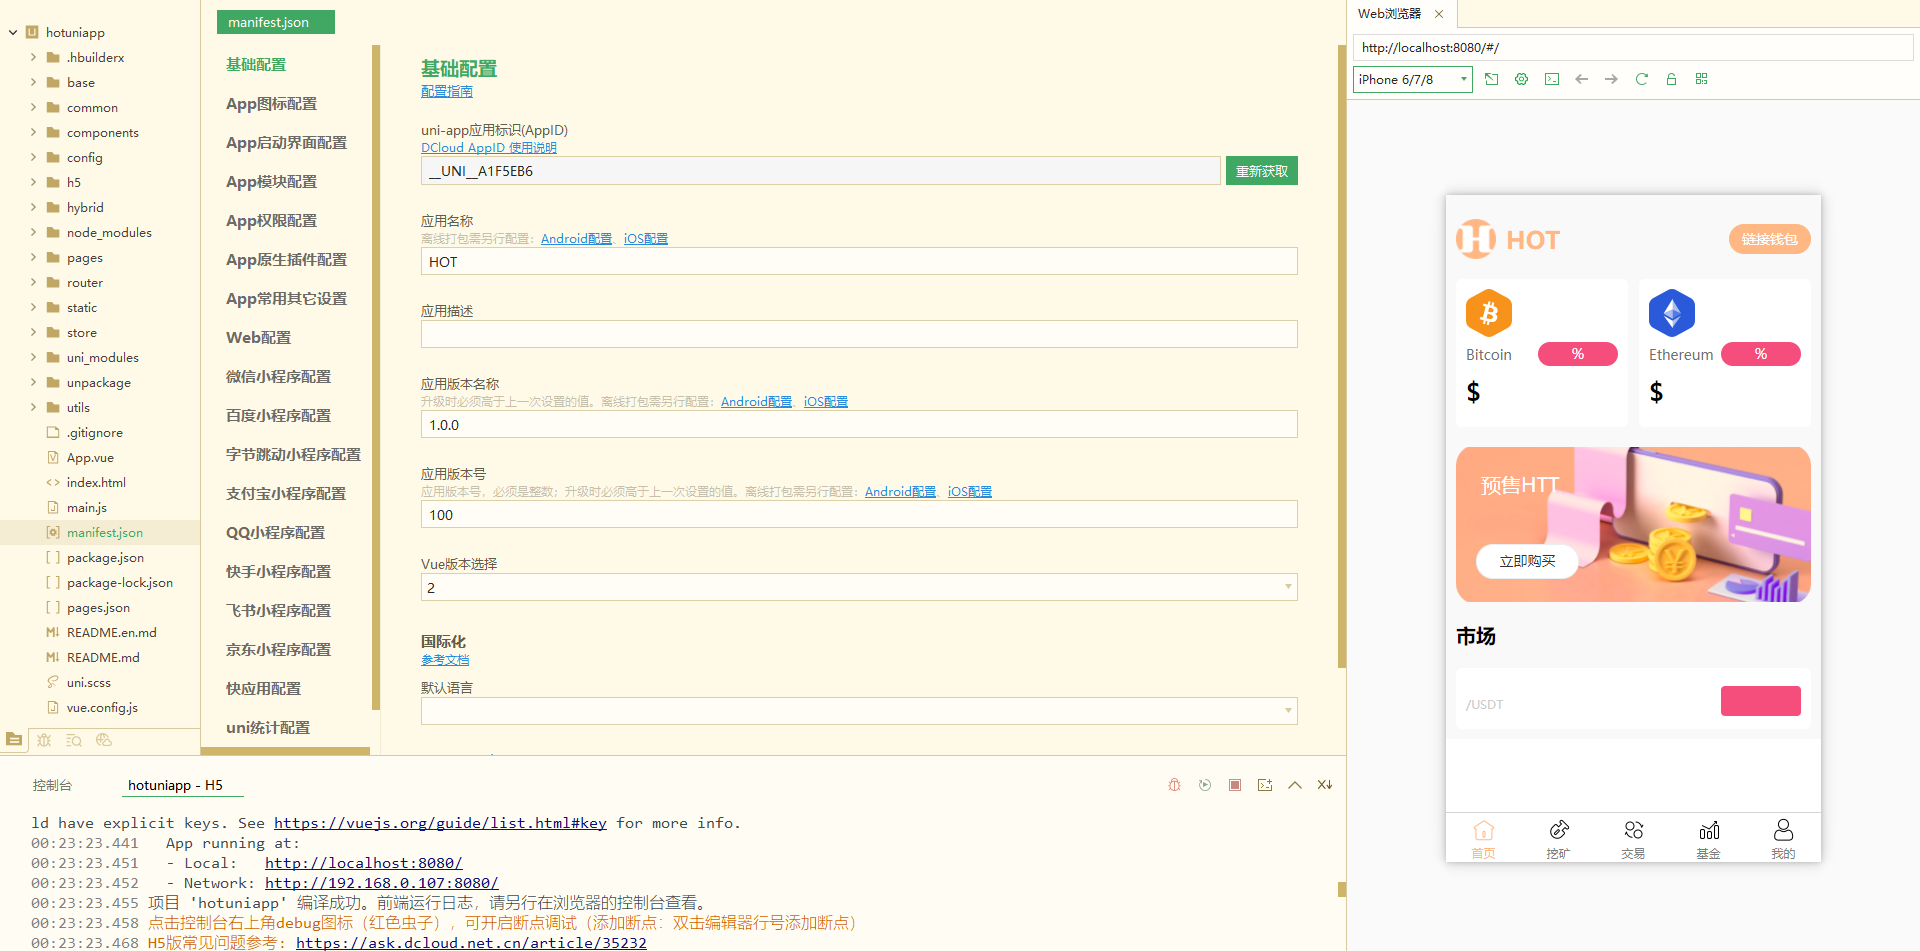
Task: Open the 默认语言 dropdown
Action: click(x=1288, y=710)
